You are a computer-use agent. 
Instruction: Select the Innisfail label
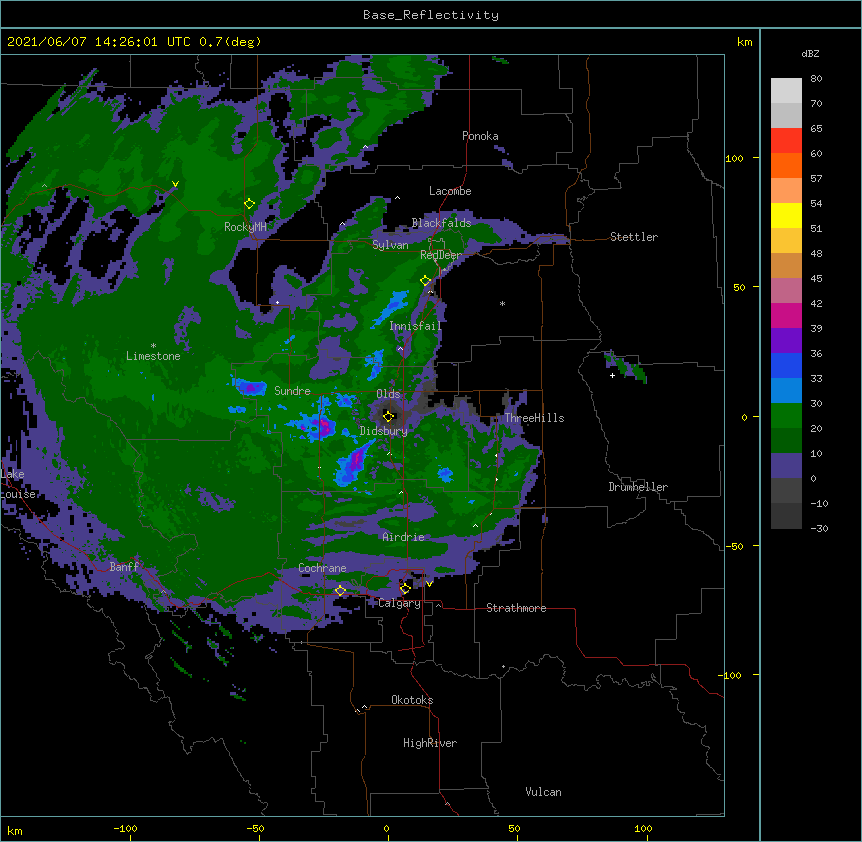tap(415, 326)
